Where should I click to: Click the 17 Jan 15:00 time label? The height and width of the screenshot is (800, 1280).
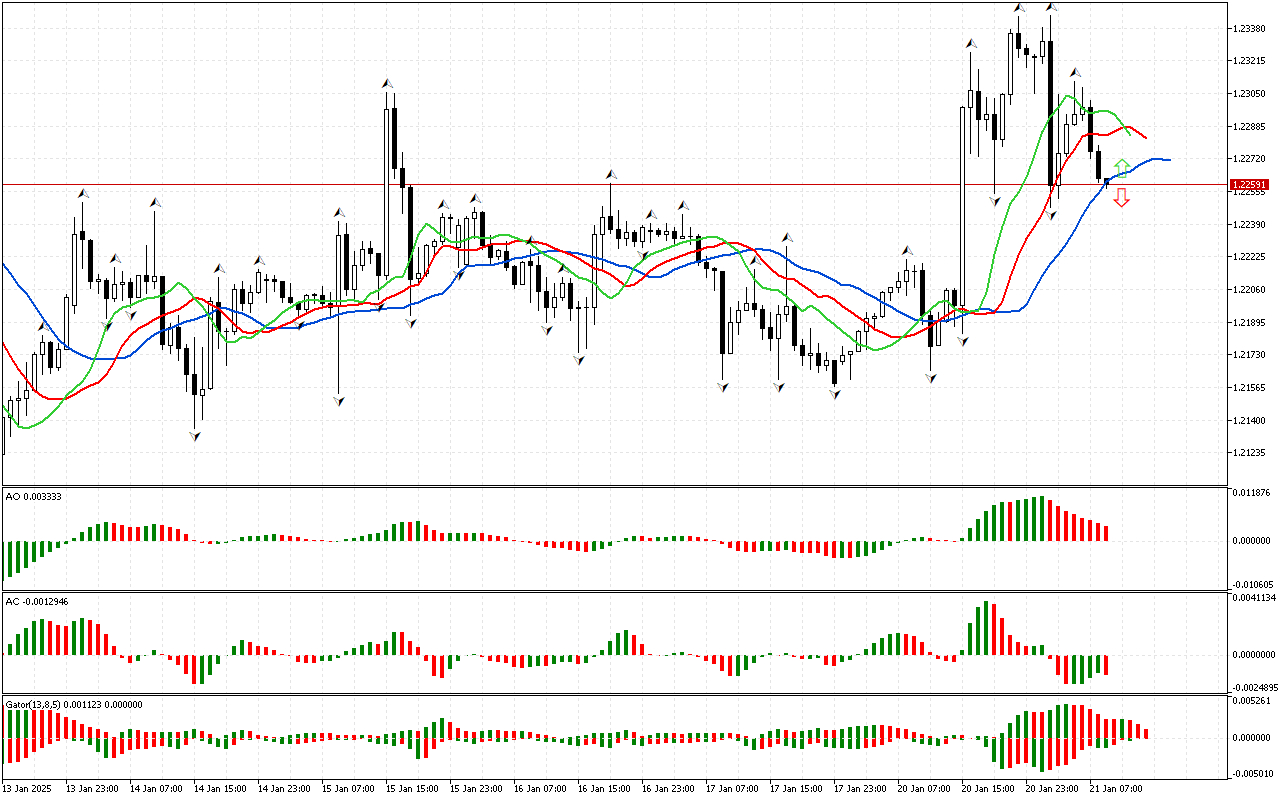click(x=796, y=788)
